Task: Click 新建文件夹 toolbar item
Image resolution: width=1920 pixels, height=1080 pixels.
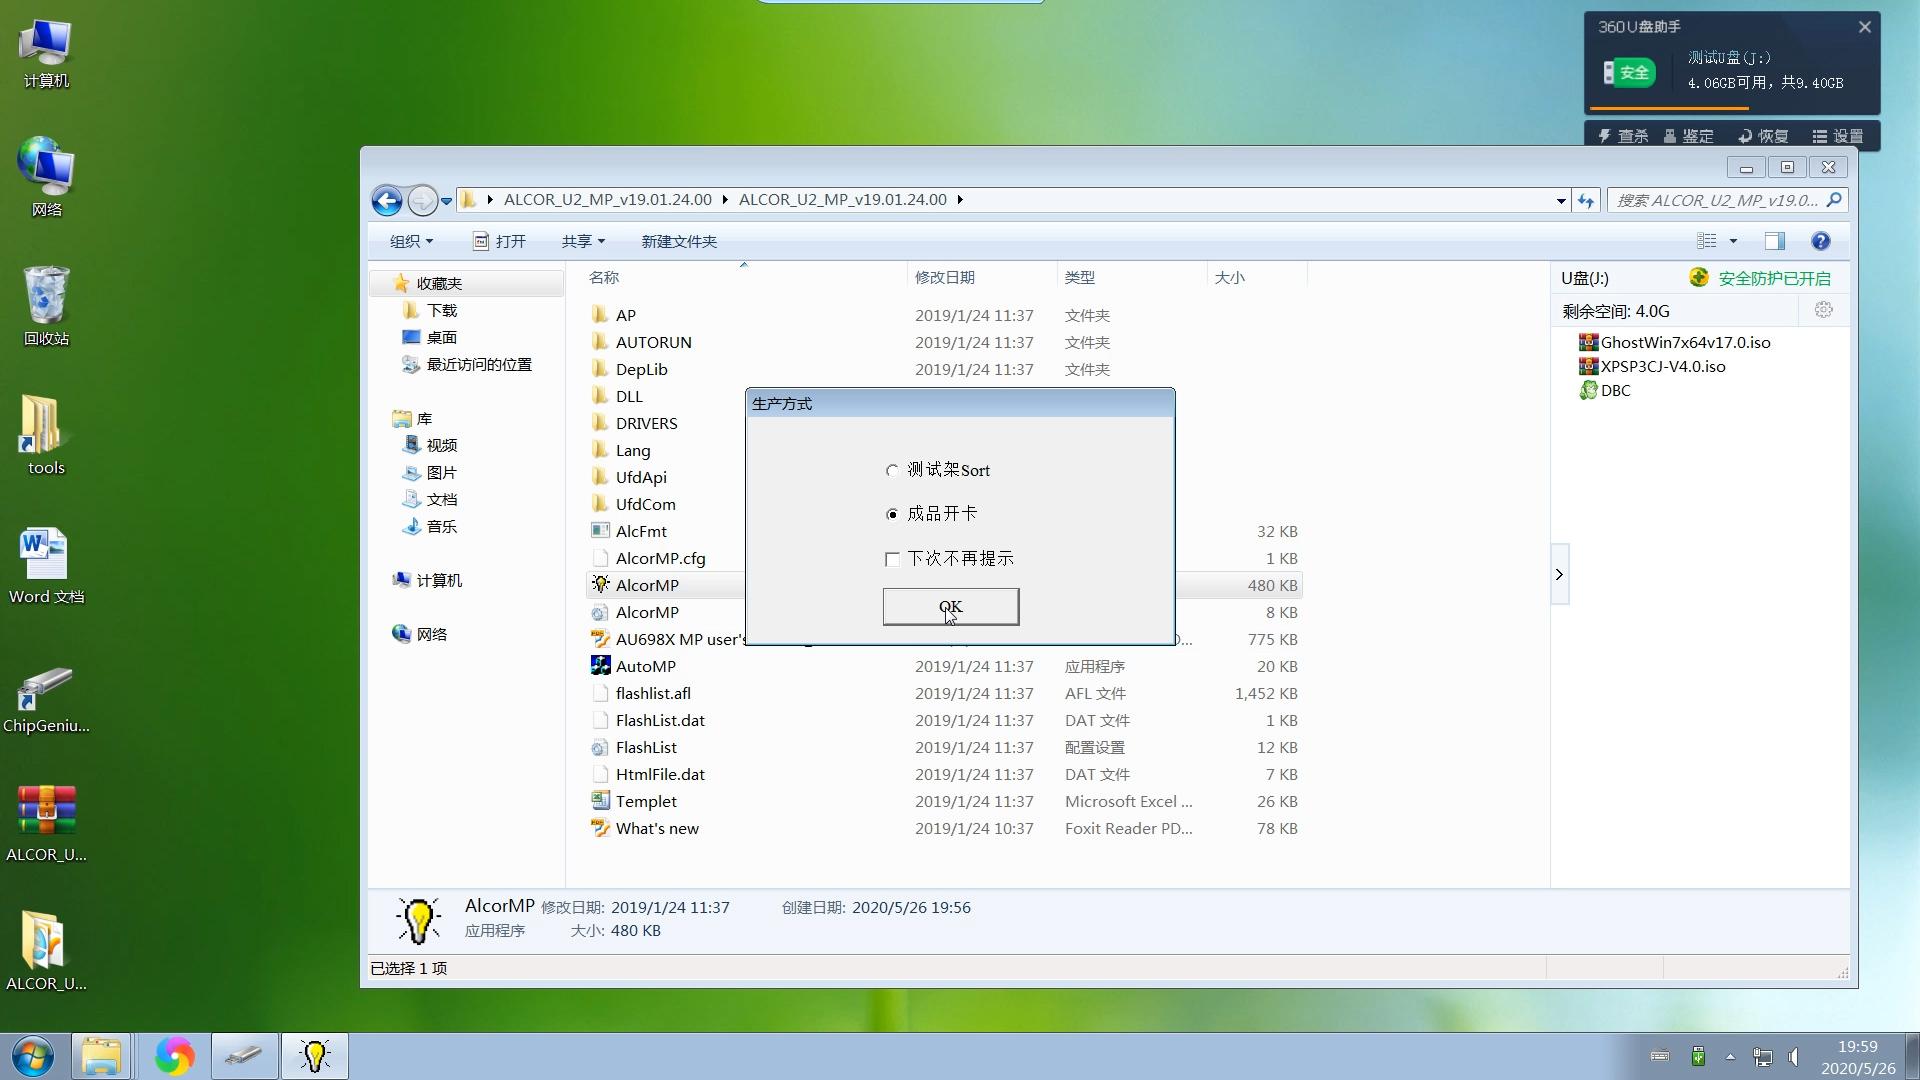Action: [x=678, y=241]
